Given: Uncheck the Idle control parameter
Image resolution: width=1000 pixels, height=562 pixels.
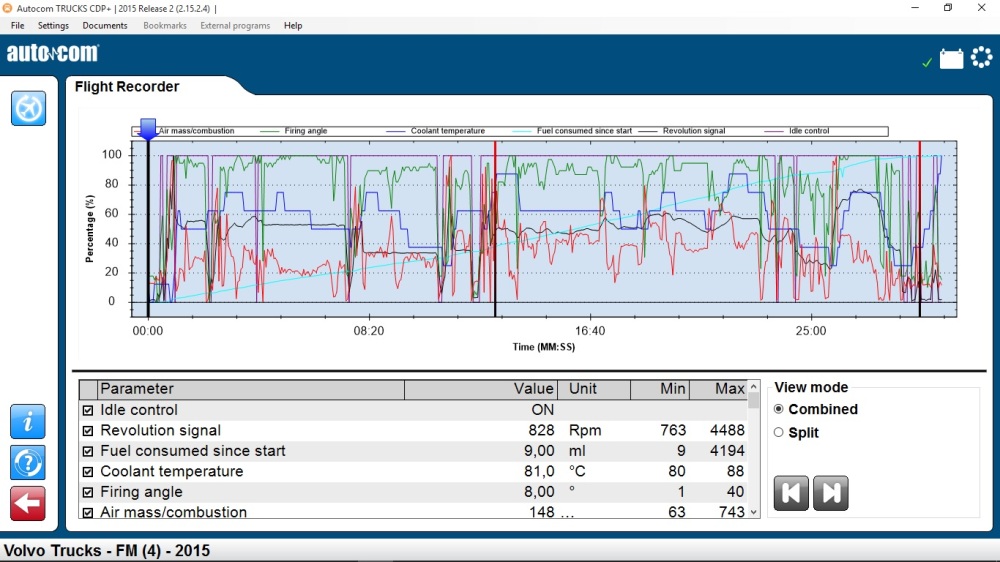Looking at the screenshot, I should tap(88, 410).
